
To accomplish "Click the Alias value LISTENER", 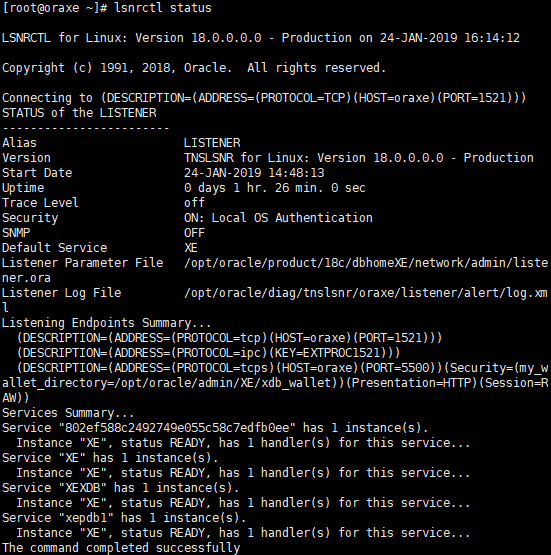I will 212,143.
